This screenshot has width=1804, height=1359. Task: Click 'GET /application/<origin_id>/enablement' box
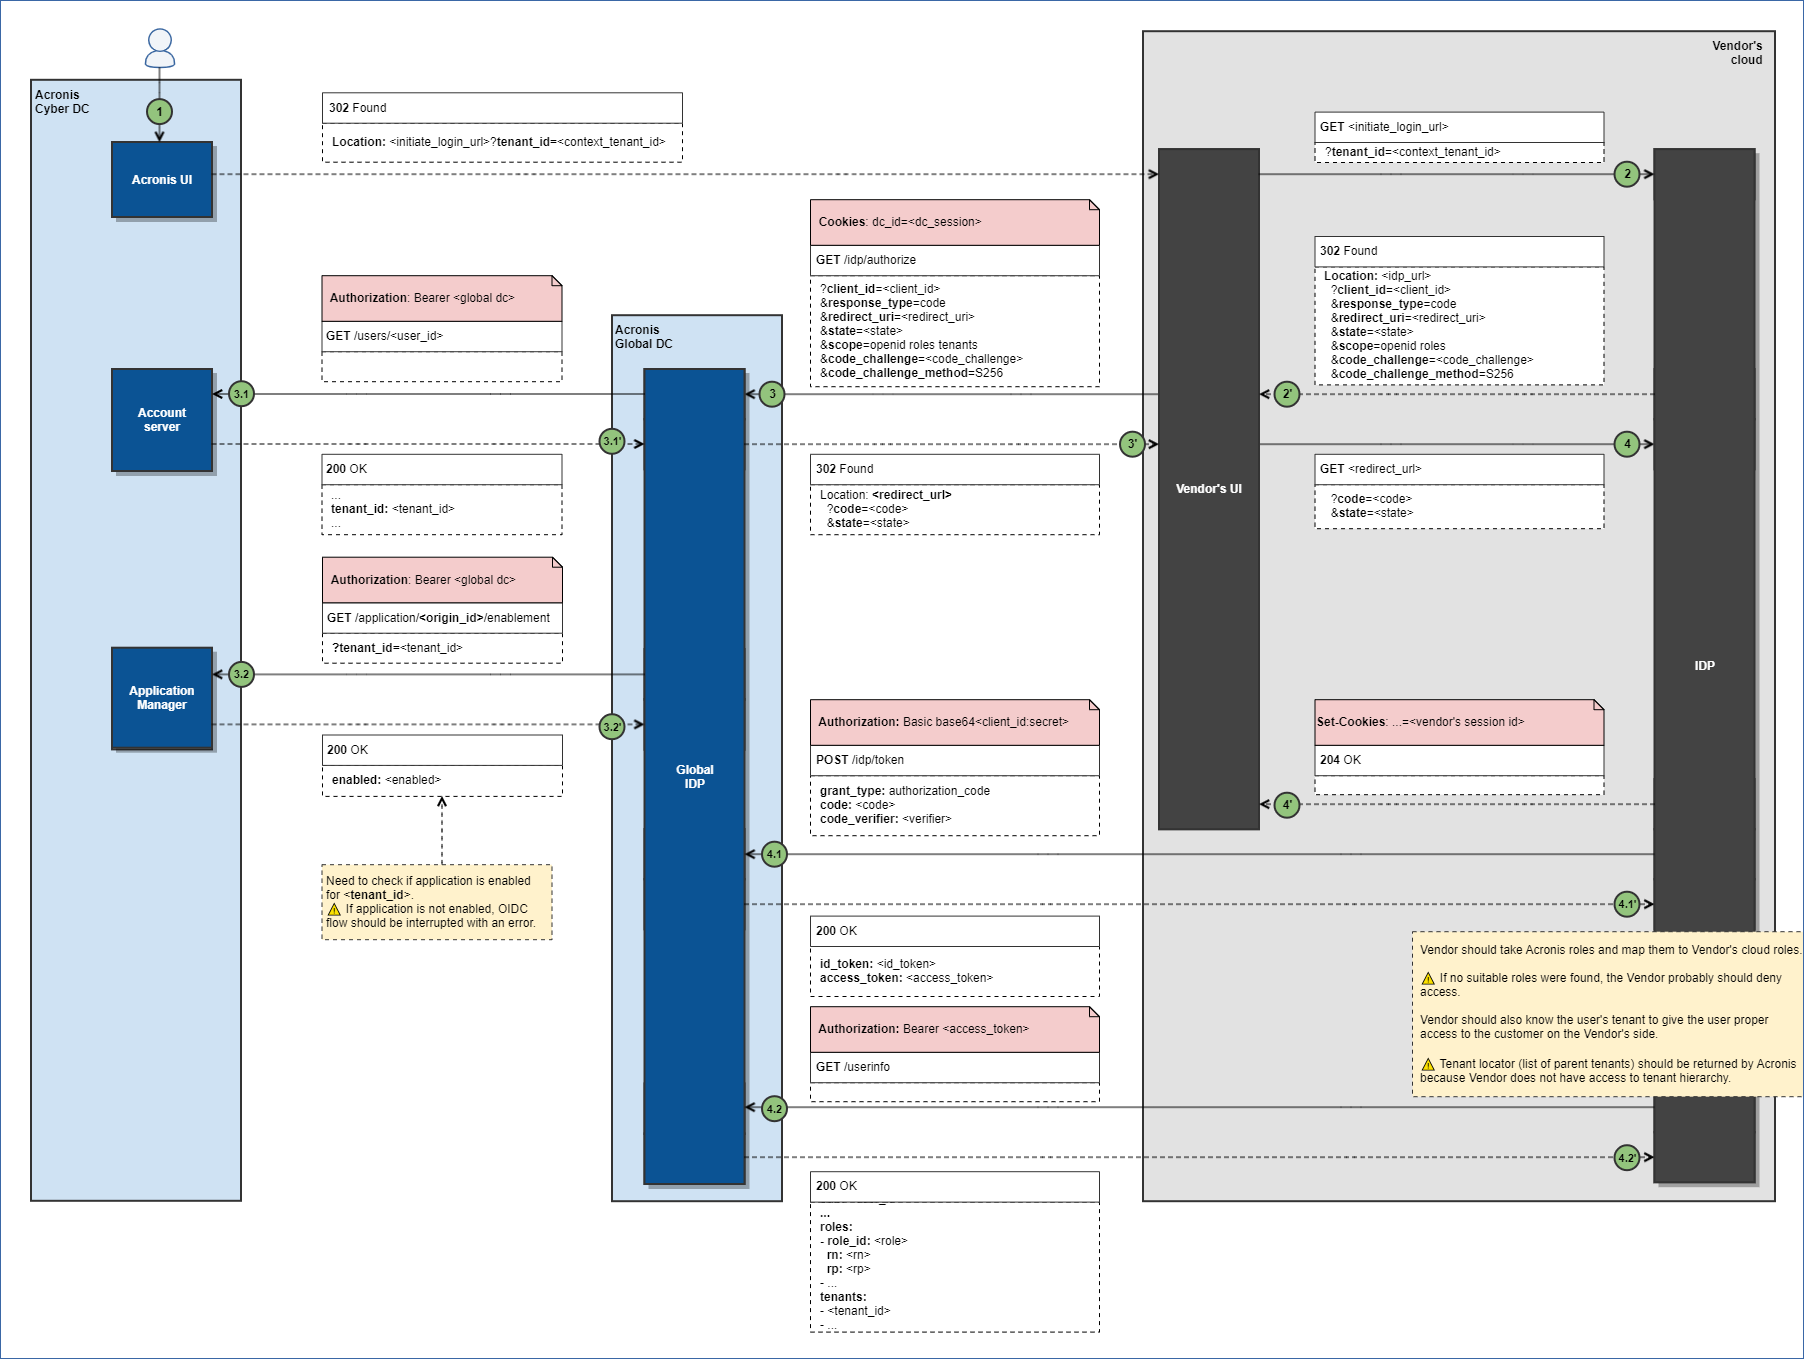click(x=442, y=618)
